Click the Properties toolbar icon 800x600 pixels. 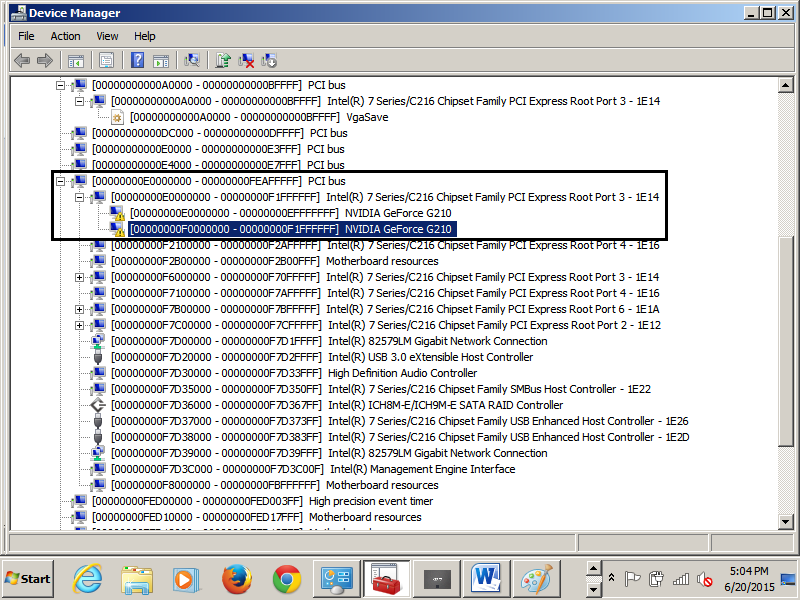[106, 61]
